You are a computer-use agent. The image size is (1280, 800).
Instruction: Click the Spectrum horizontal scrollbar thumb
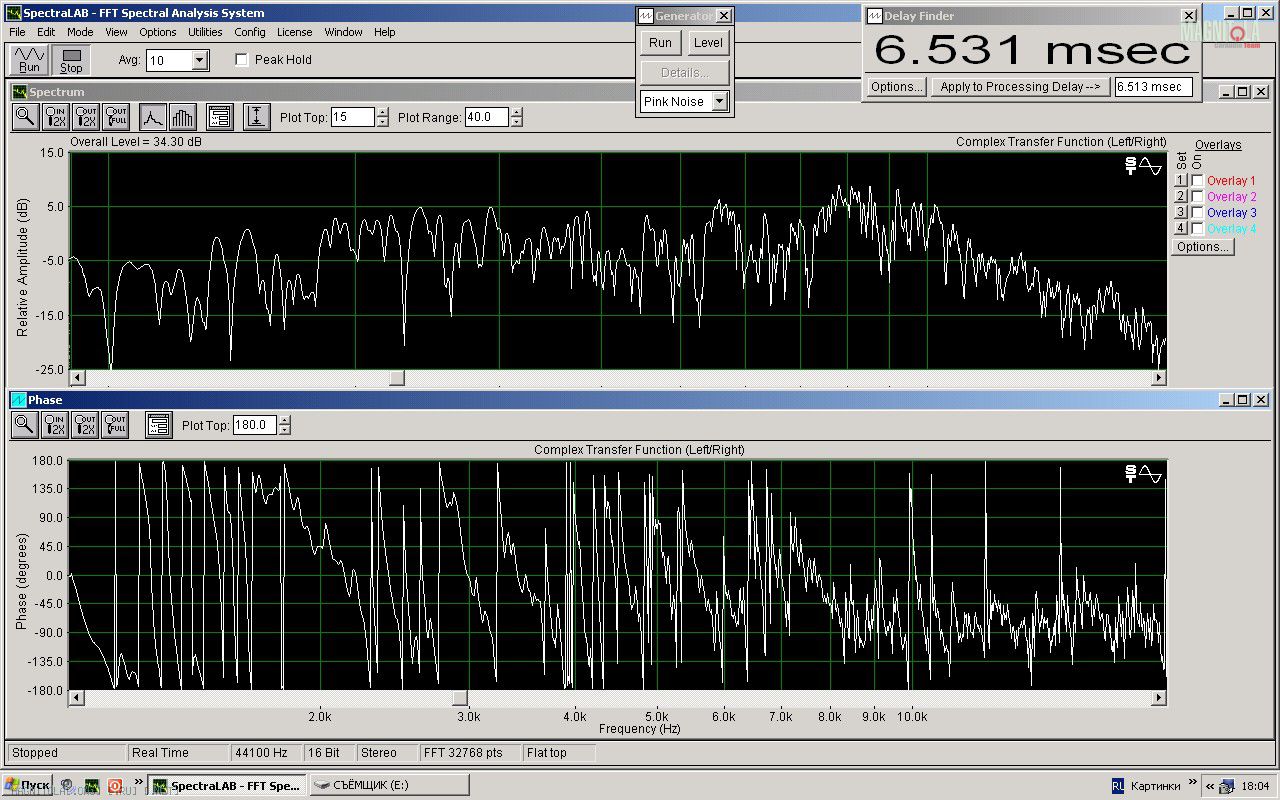pyautogui.click(x=397, y=378)
